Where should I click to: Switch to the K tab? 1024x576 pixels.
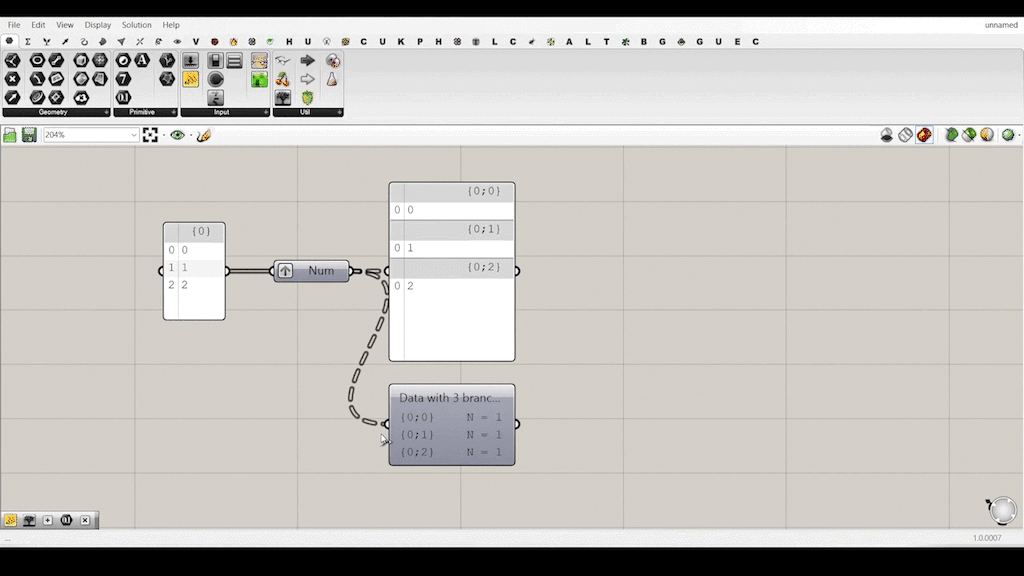[401, 42]
